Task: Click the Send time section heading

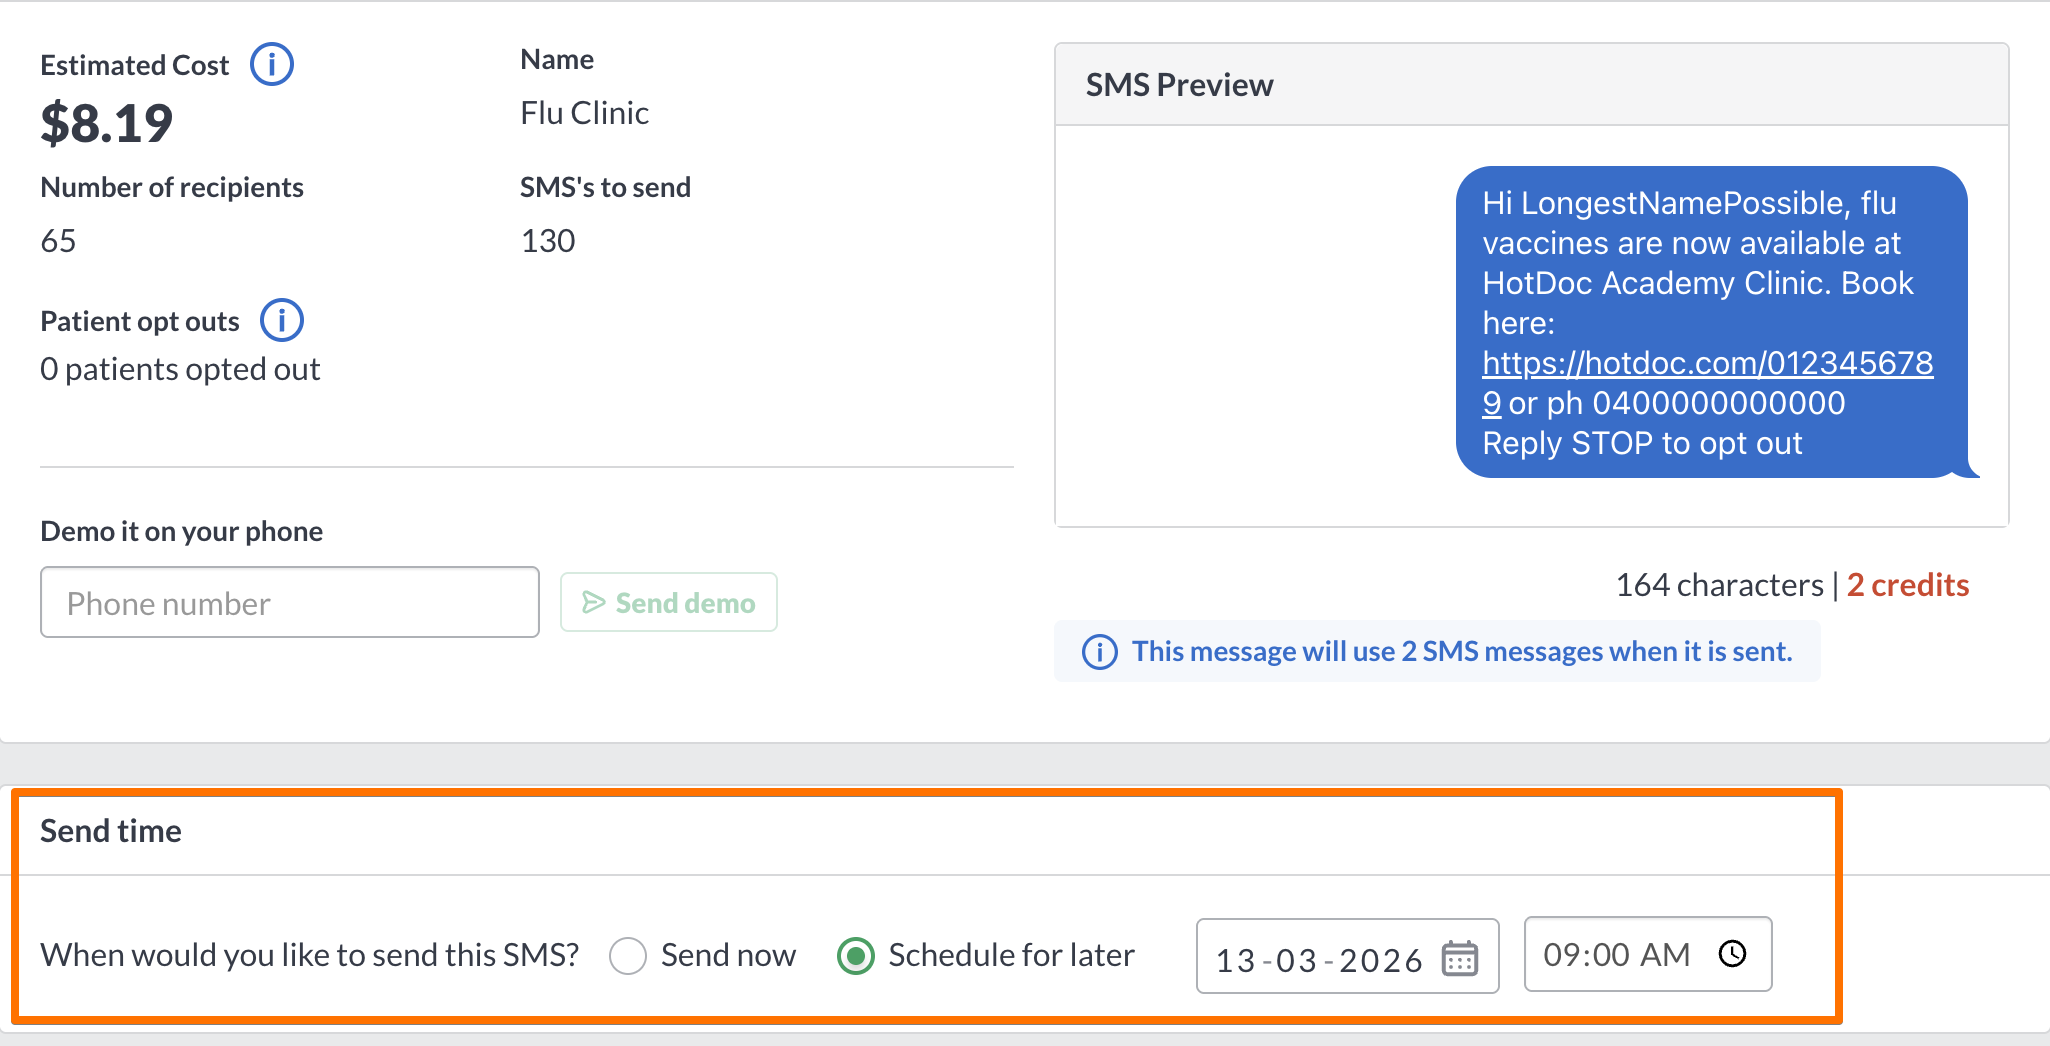Action: 111,831
